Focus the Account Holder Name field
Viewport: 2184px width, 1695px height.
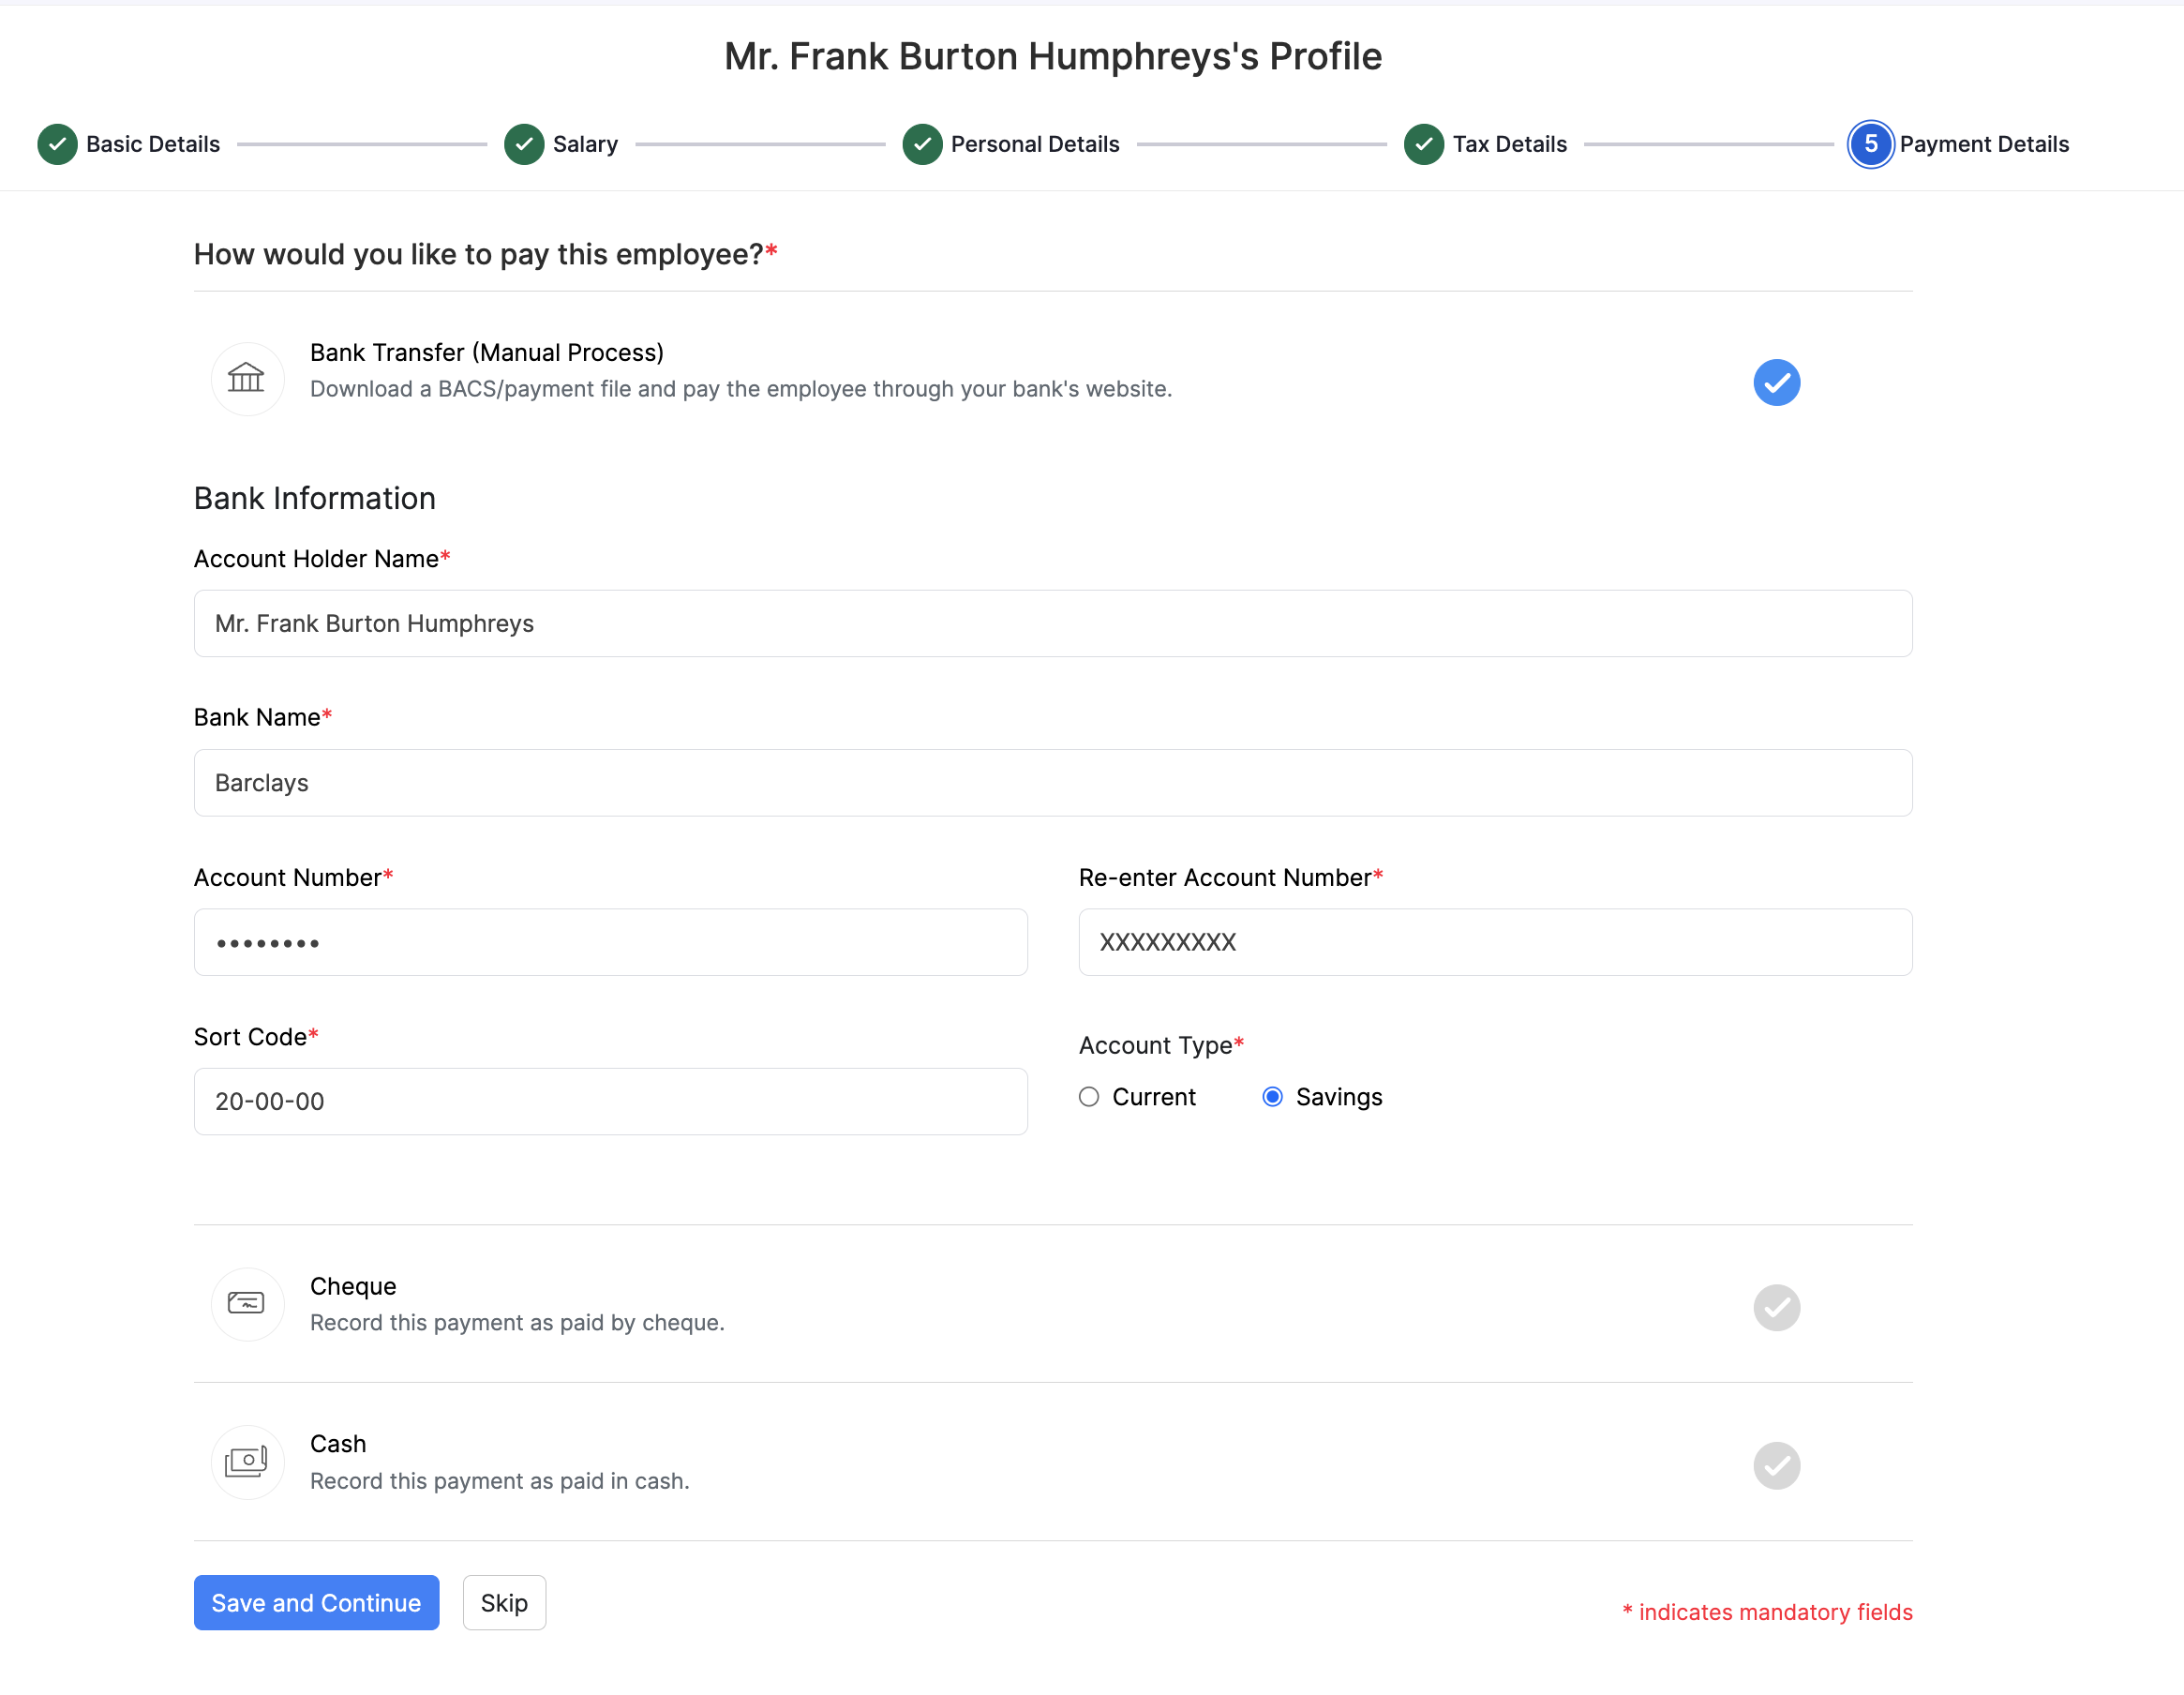[1053, 624]
